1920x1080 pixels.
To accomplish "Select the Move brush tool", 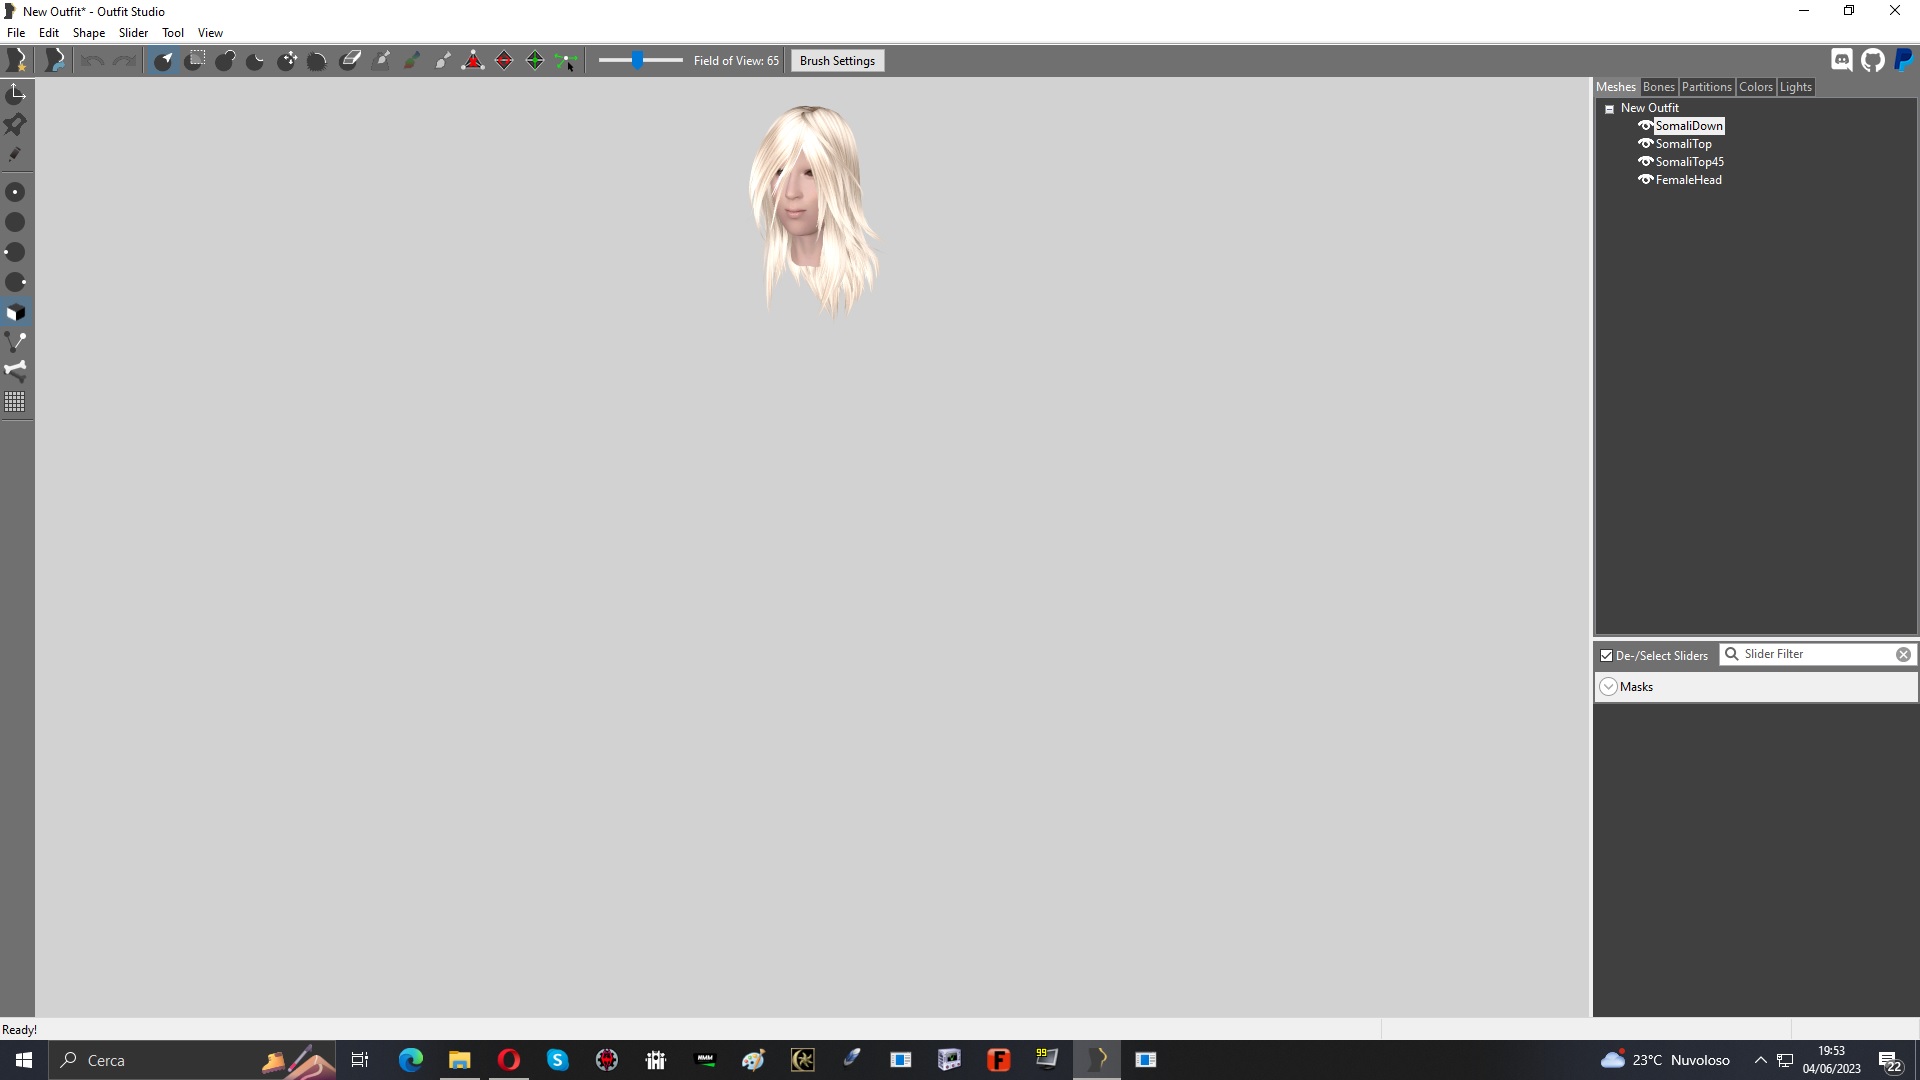I will point(287,61).
